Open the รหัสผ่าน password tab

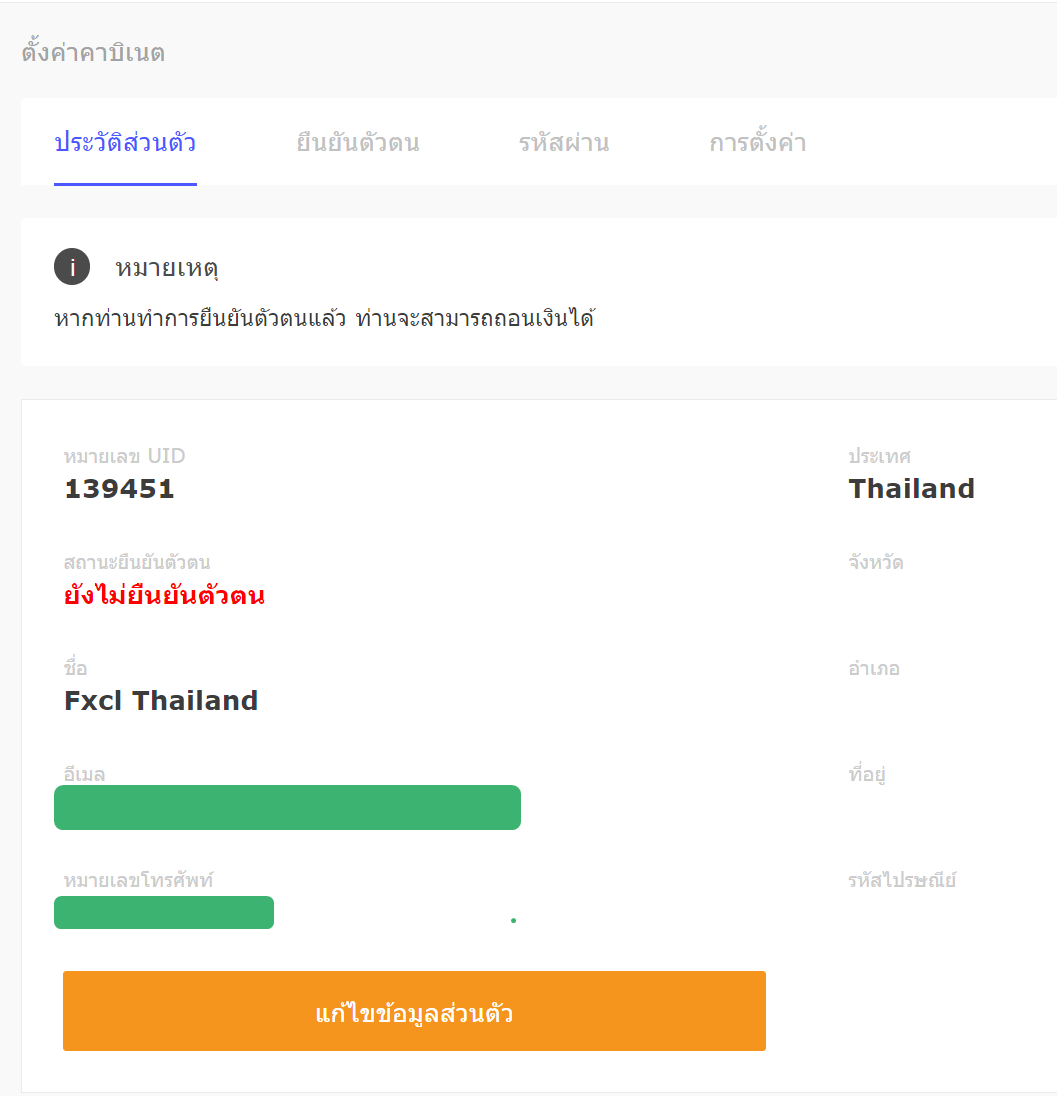(x=563, y=142)
